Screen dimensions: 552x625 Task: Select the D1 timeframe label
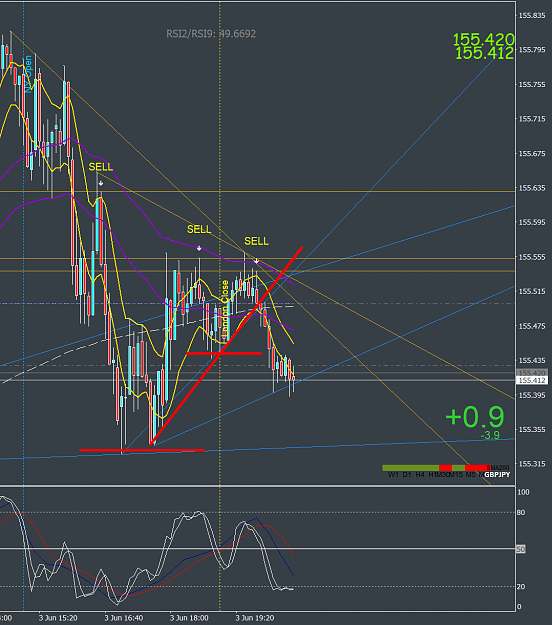coord(407,475)
